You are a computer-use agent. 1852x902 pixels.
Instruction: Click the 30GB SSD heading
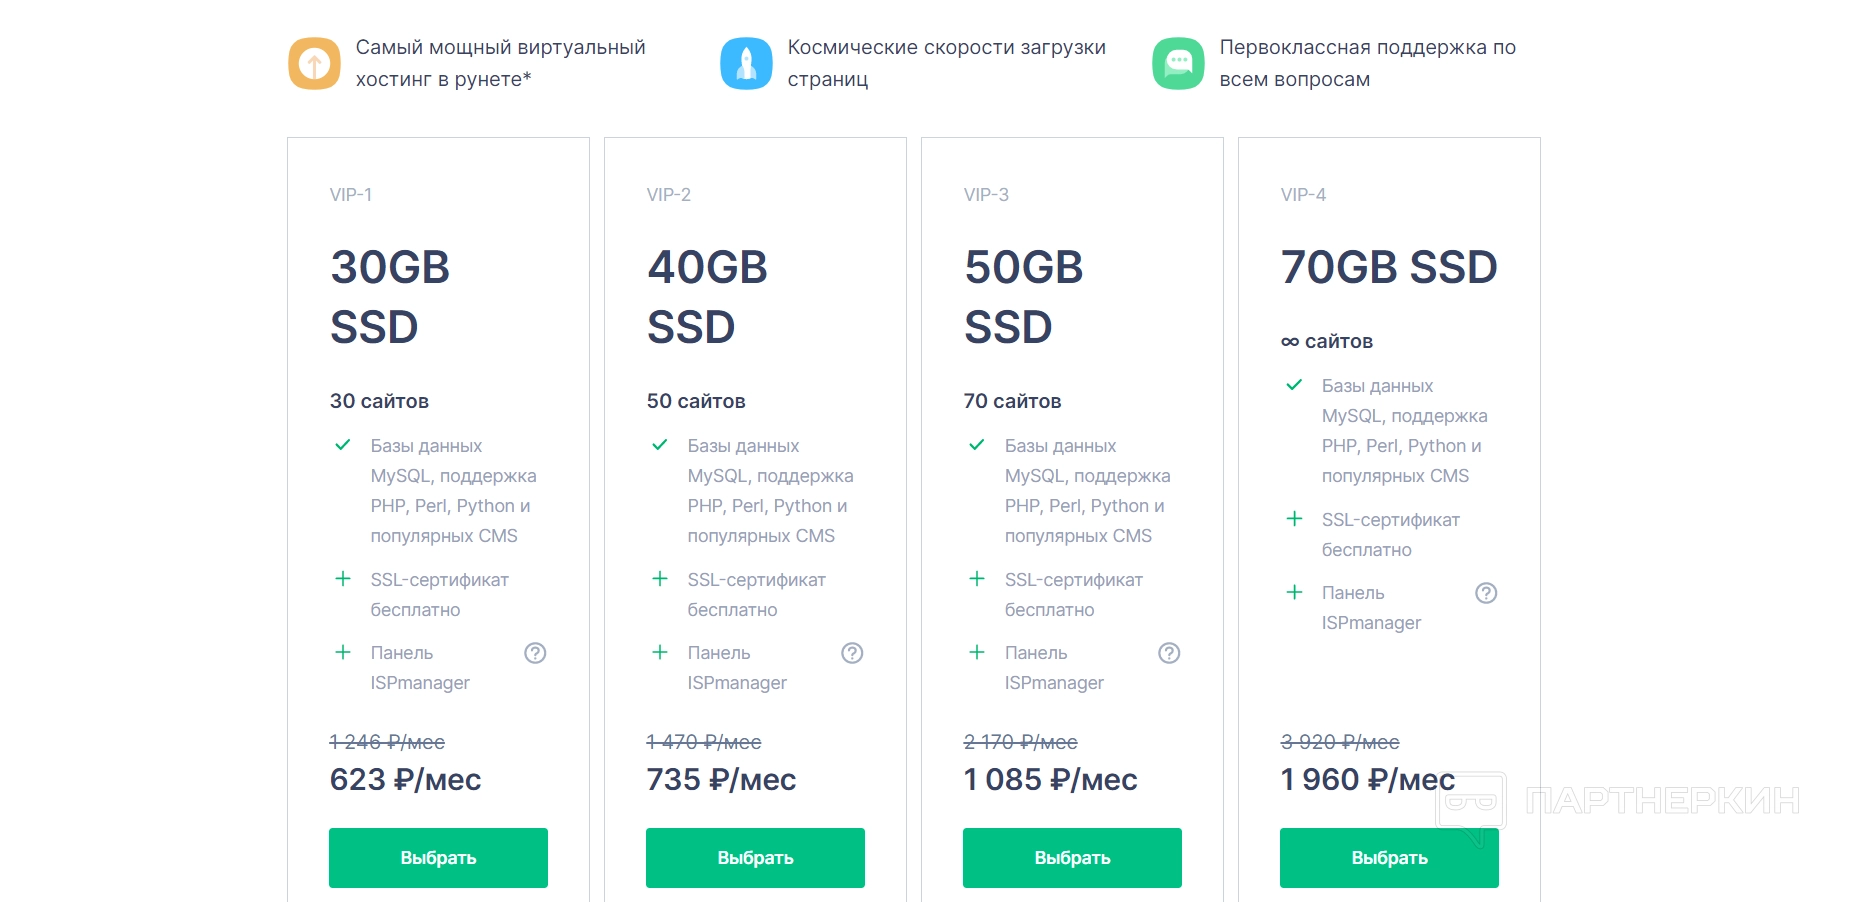point(390,297)
